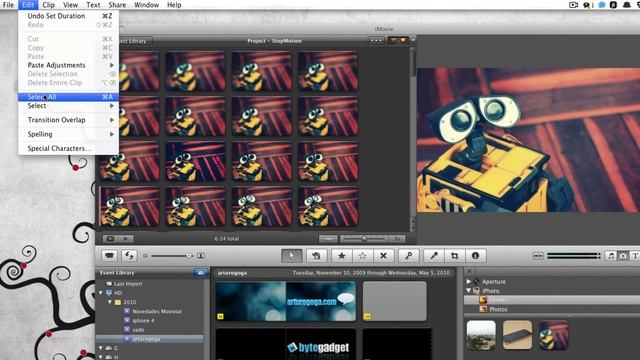
Task: Open the Text menu
Action: point(93,5)
